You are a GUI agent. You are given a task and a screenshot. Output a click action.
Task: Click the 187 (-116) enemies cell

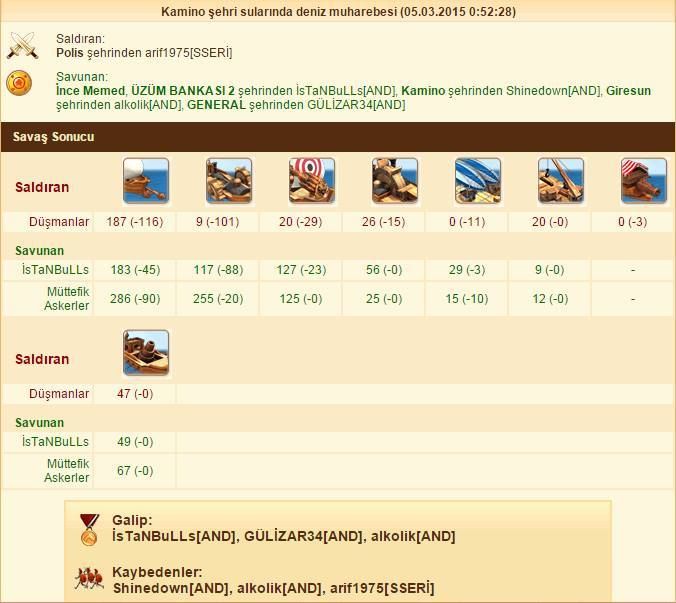point(135,222)
